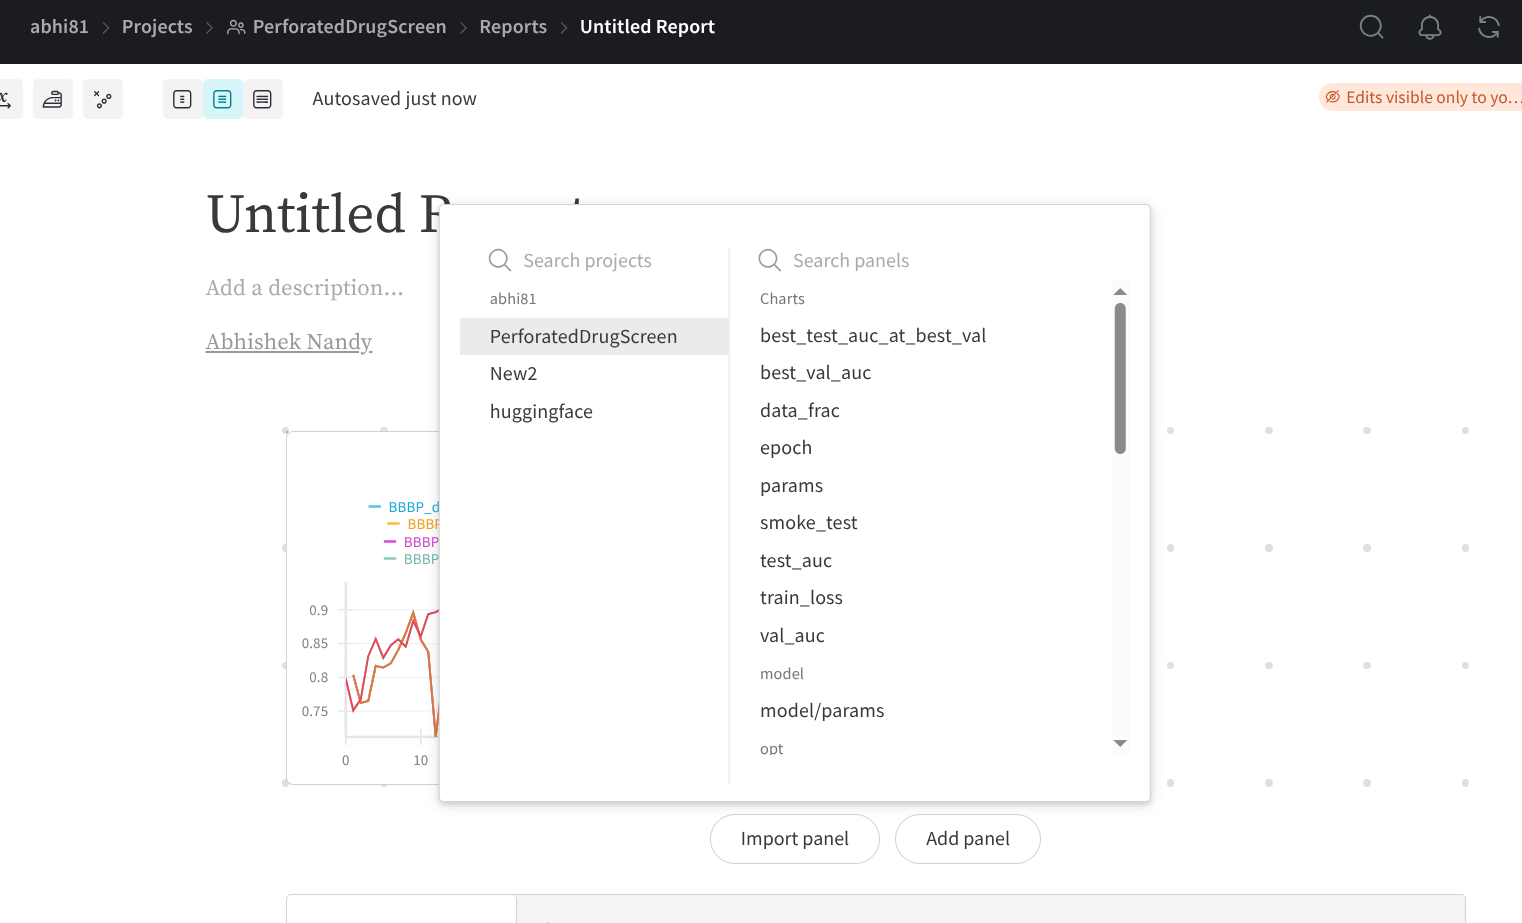The width and height of the screenshot is (1522, 923).
Task: Choose the huggingface project
Action: [x=541, y=412]
